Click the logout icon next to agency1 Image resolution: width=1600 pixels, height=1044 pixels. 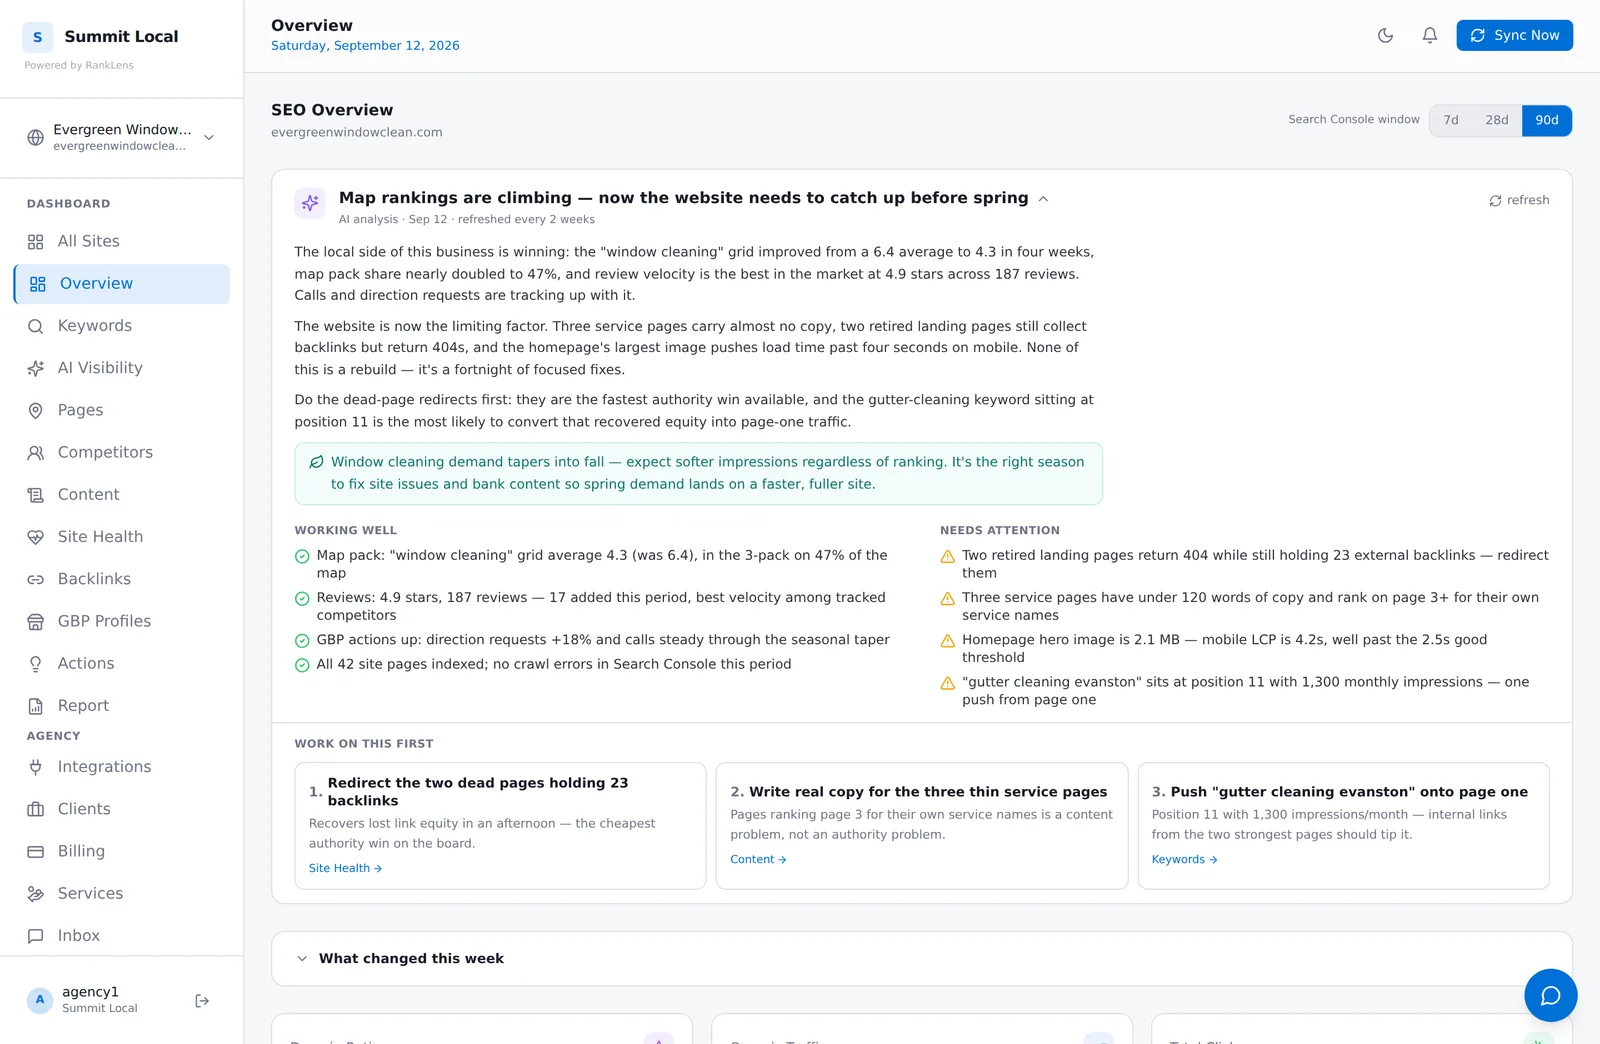pyautogui.click(x=202, y=1000)
